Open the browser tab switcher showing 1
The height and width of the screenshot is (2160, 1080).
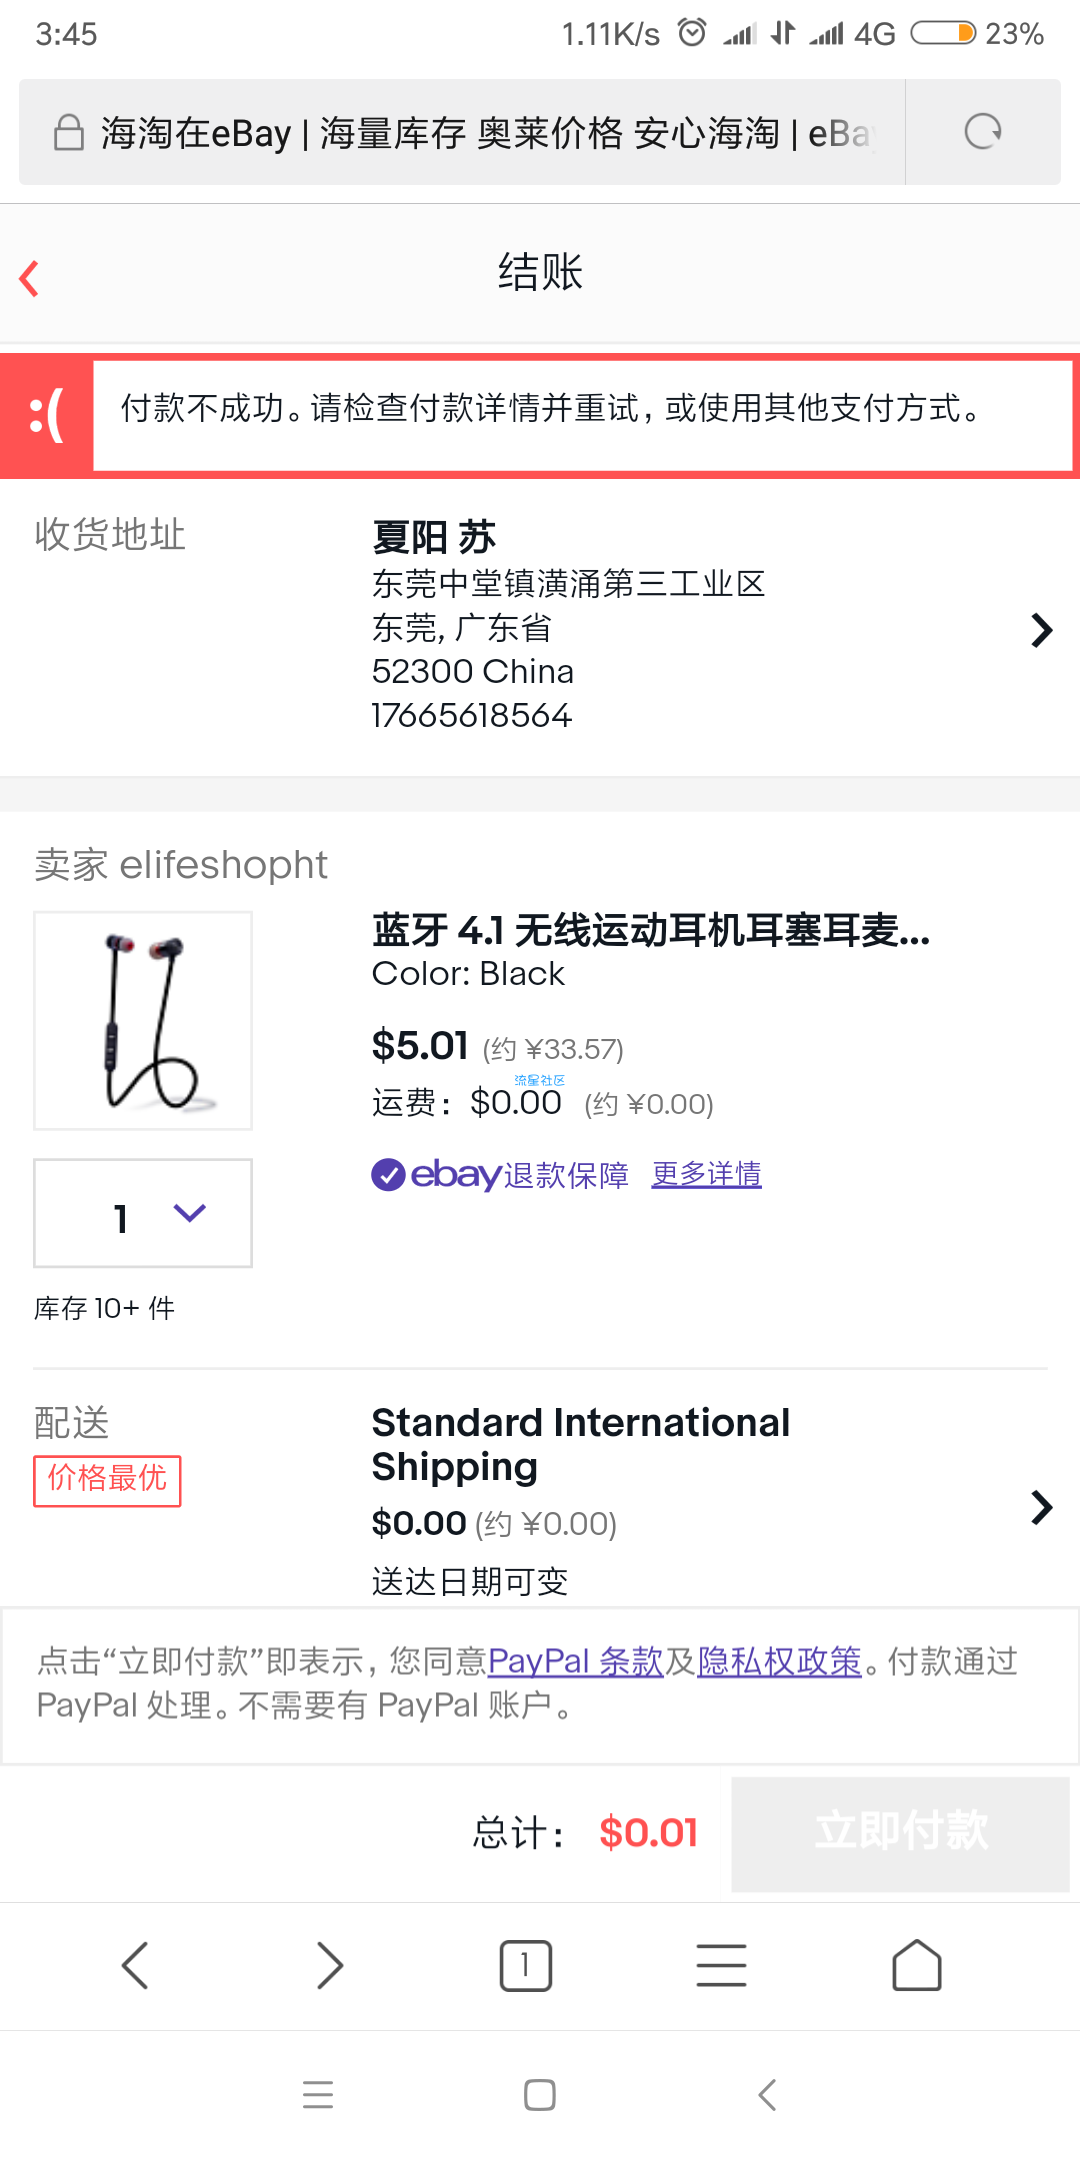(526, 1965)
